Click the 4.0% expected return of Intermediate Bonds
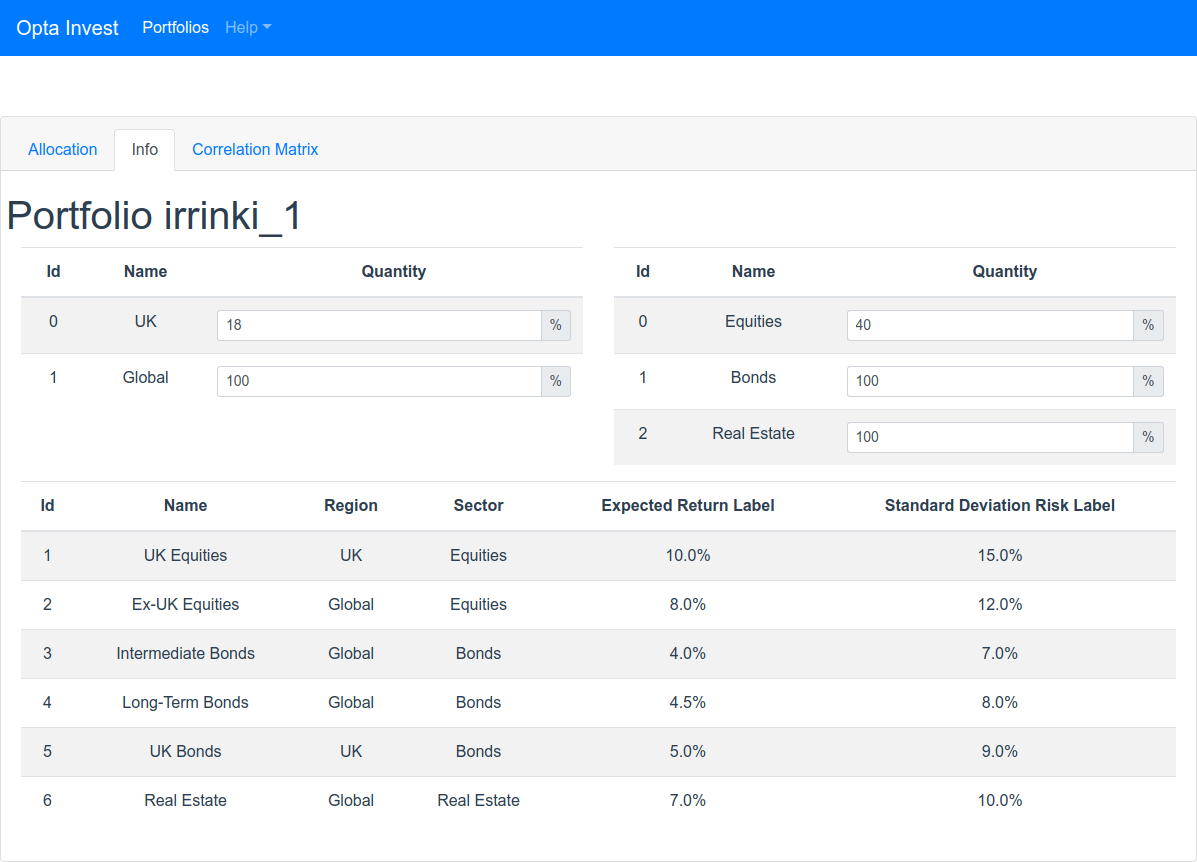This screenshot has width=1197, height=862. 688,654
